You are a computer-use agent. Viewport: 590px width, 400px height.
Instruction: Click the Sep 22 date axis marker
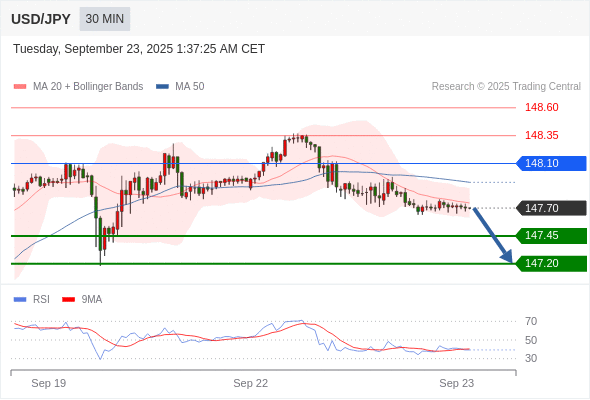coord(251,383)
